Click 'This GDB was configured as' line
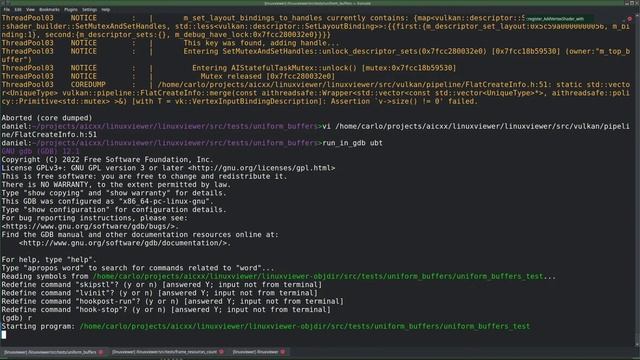640x360 pixels. (107, 201)
